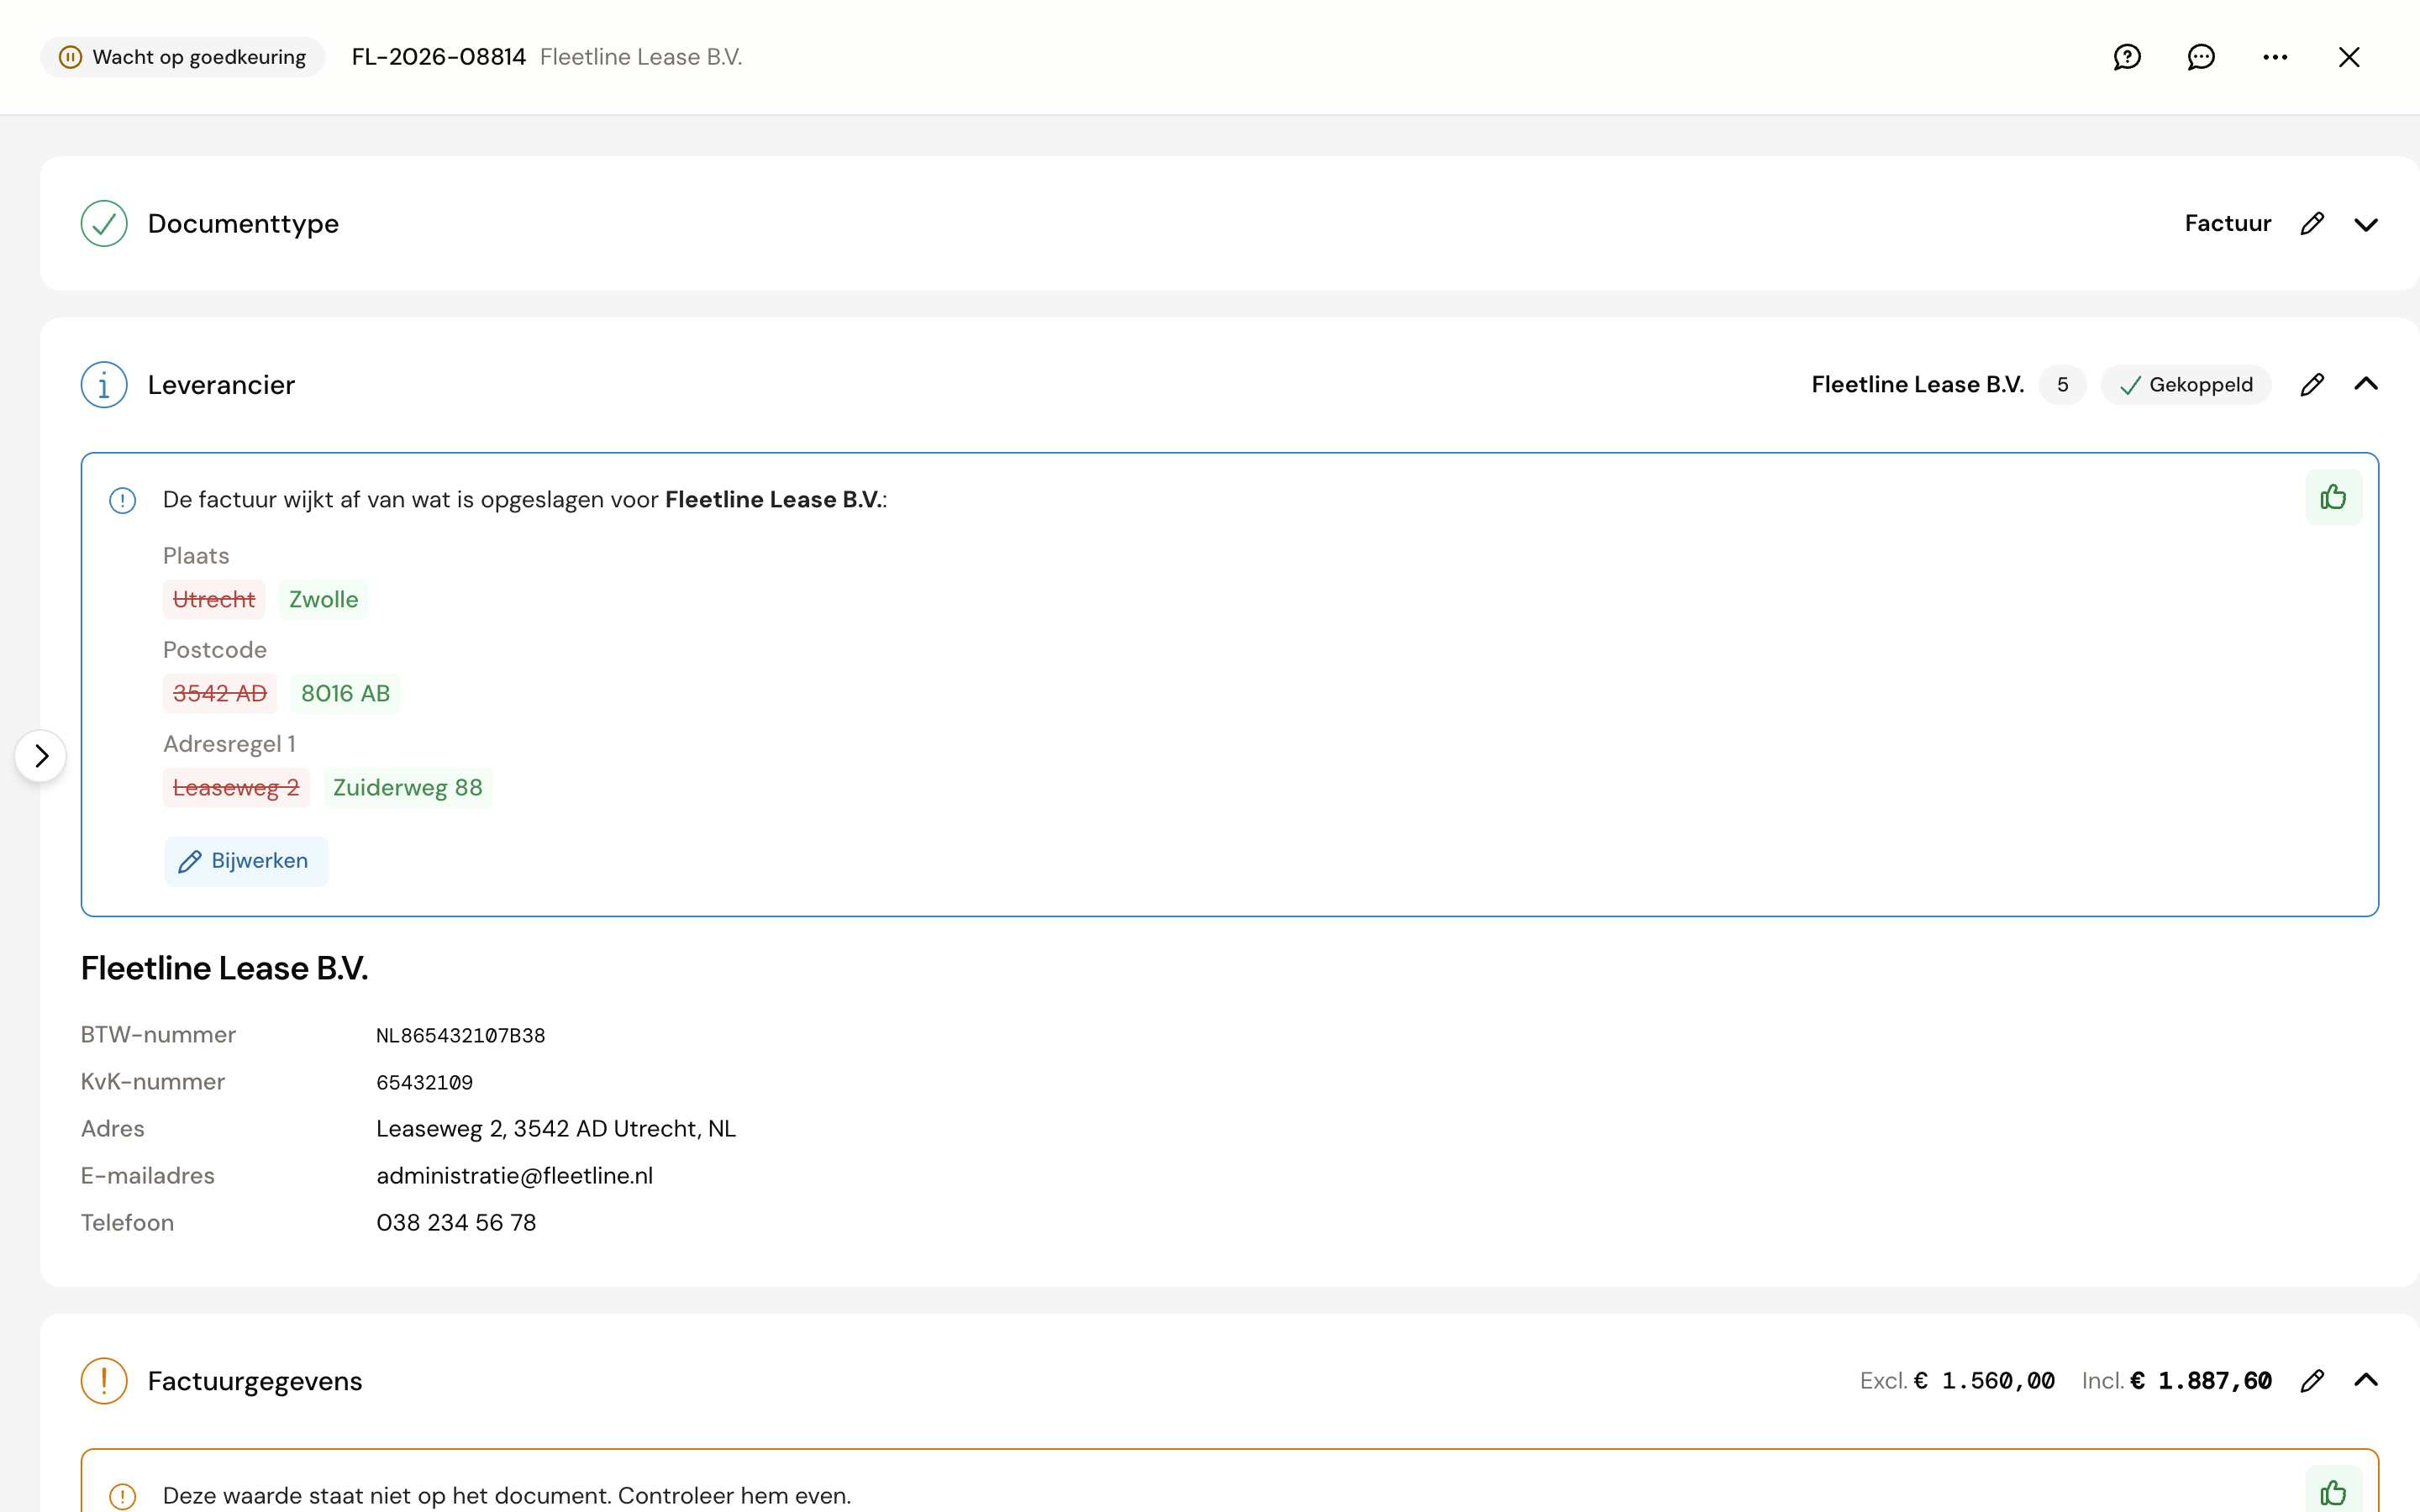Expand the Documenttype section

click(2366, 224)
